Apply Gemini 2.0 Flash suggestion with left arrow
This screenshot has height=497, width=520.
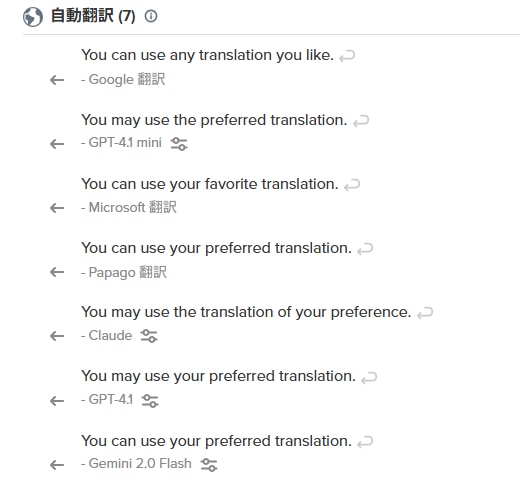click(57, 465)
